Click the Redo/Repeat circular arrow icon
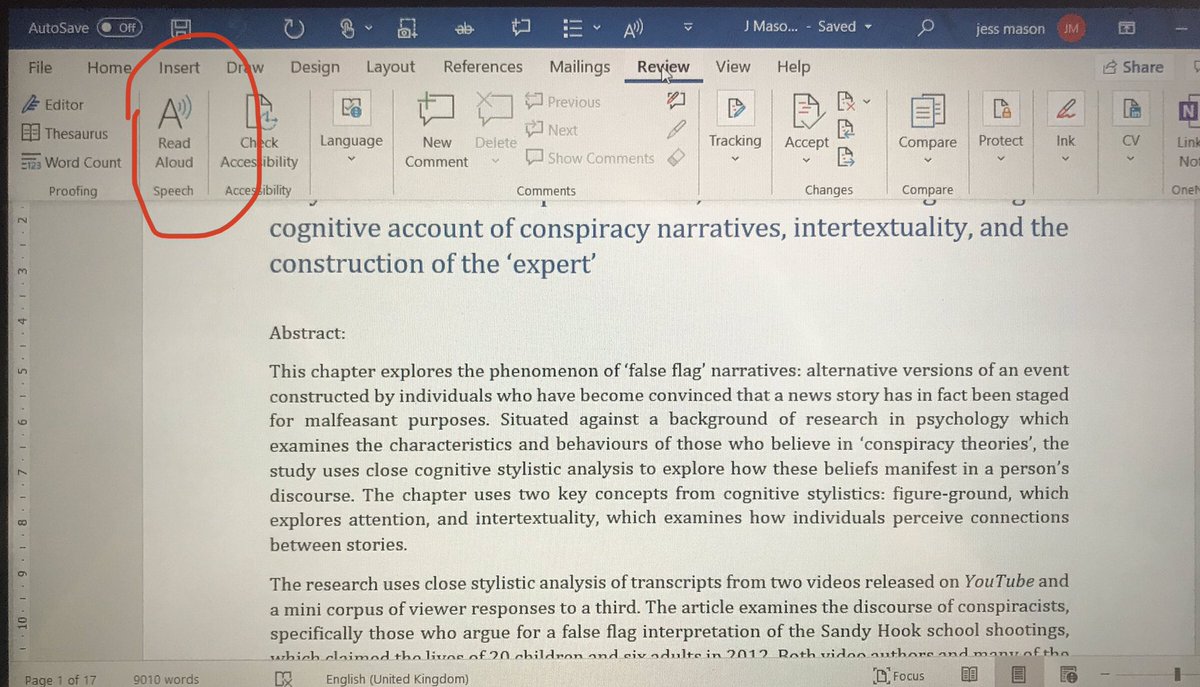 [x=295, y=28]
